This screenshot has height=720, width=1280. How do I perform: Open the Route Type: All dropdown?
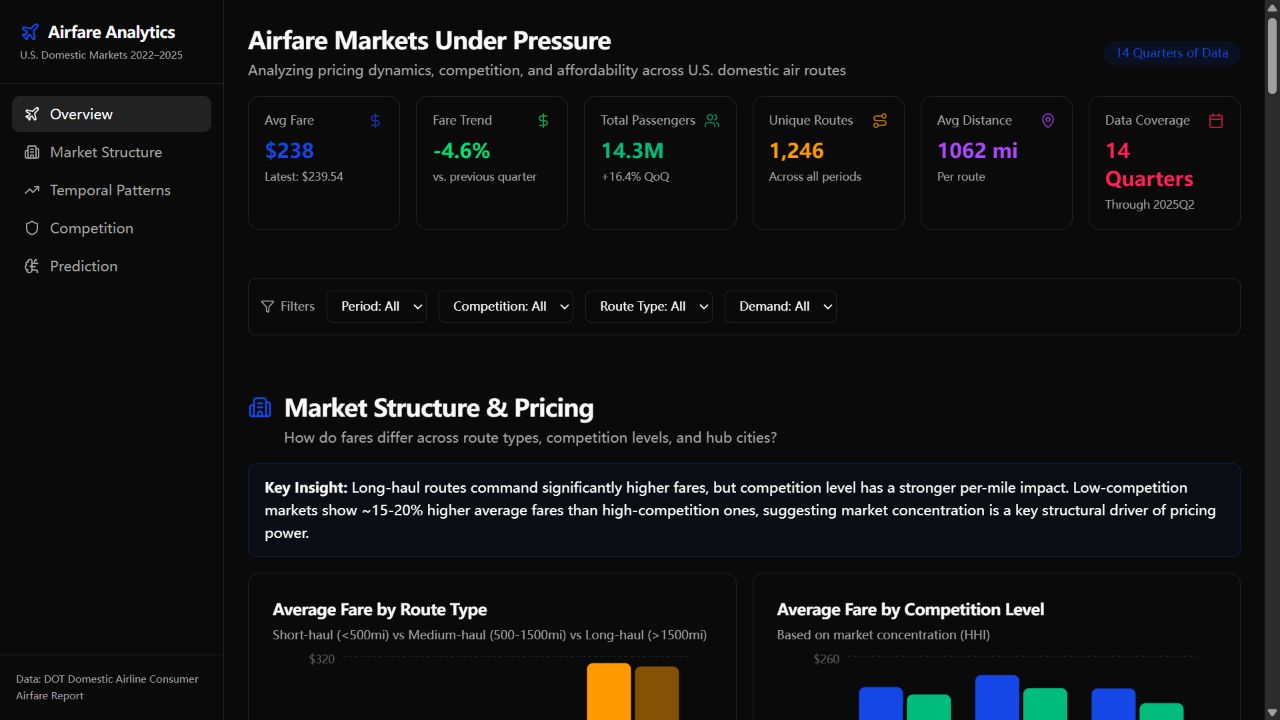[x=649, y=306]
